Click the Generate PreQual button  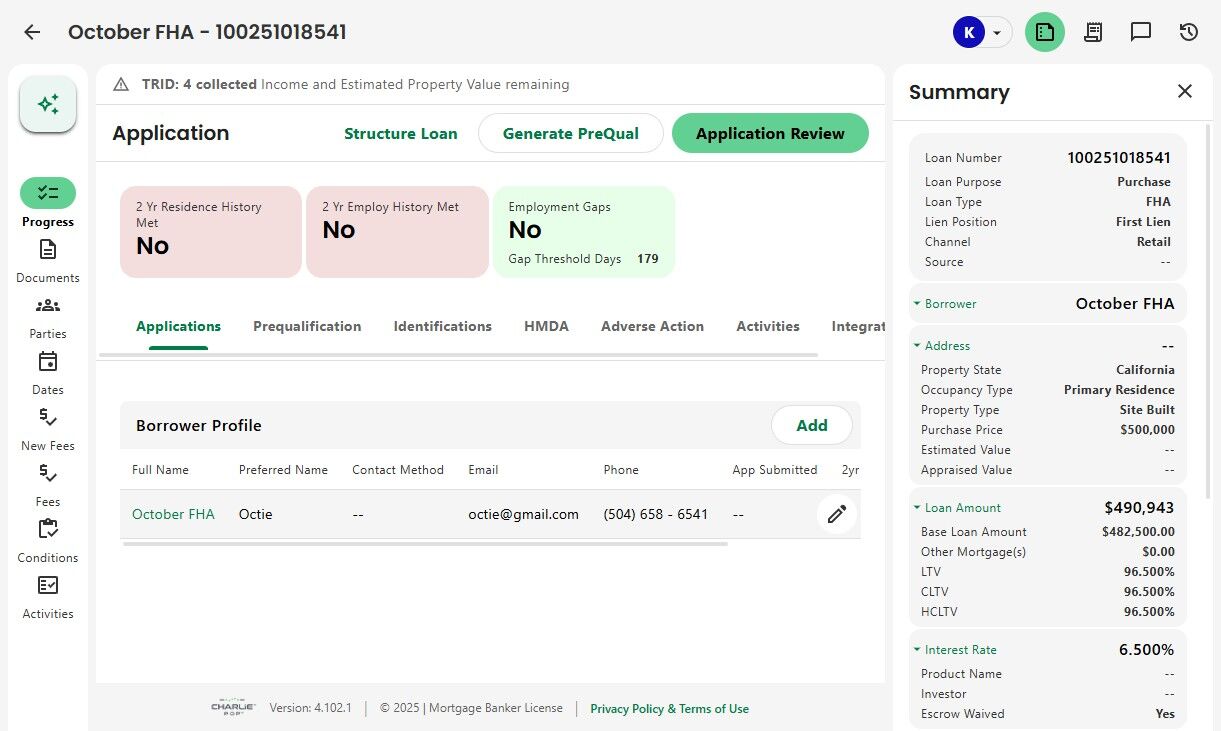(x=570, y=133)
